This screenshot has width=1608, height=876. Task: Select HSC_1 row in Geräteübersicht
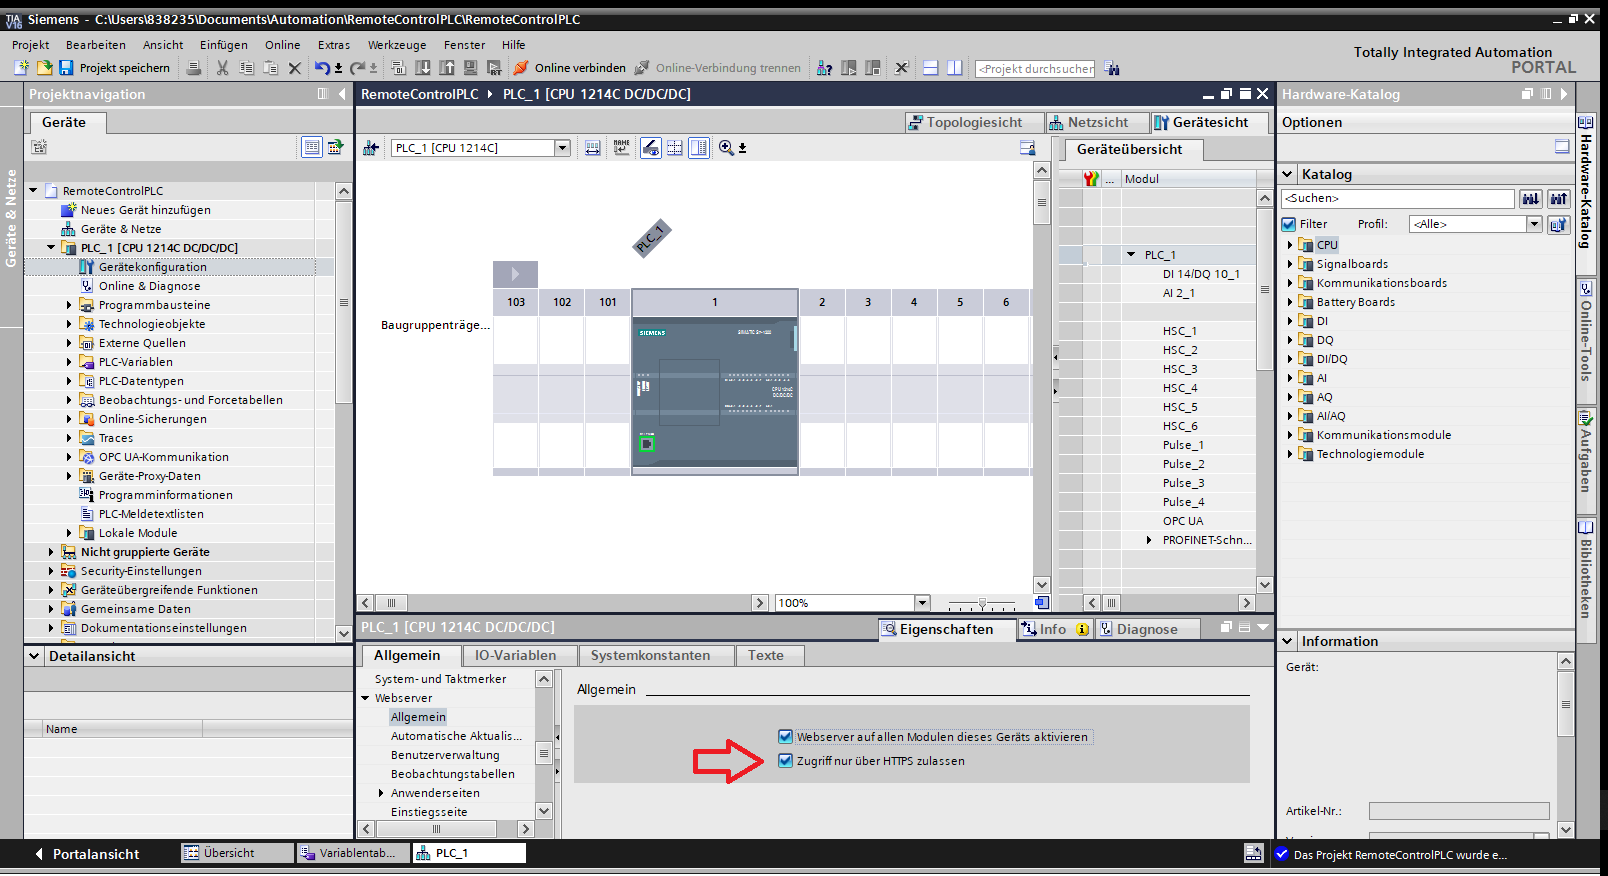(x=1179, y=331)
